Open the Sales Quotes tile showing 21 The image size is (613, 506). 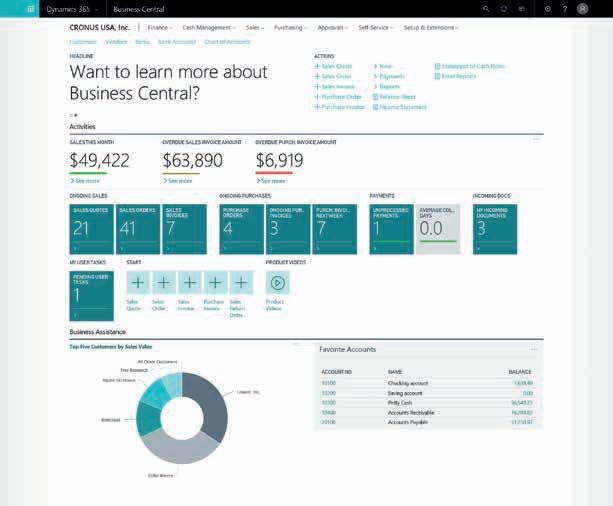pos(91,229)
